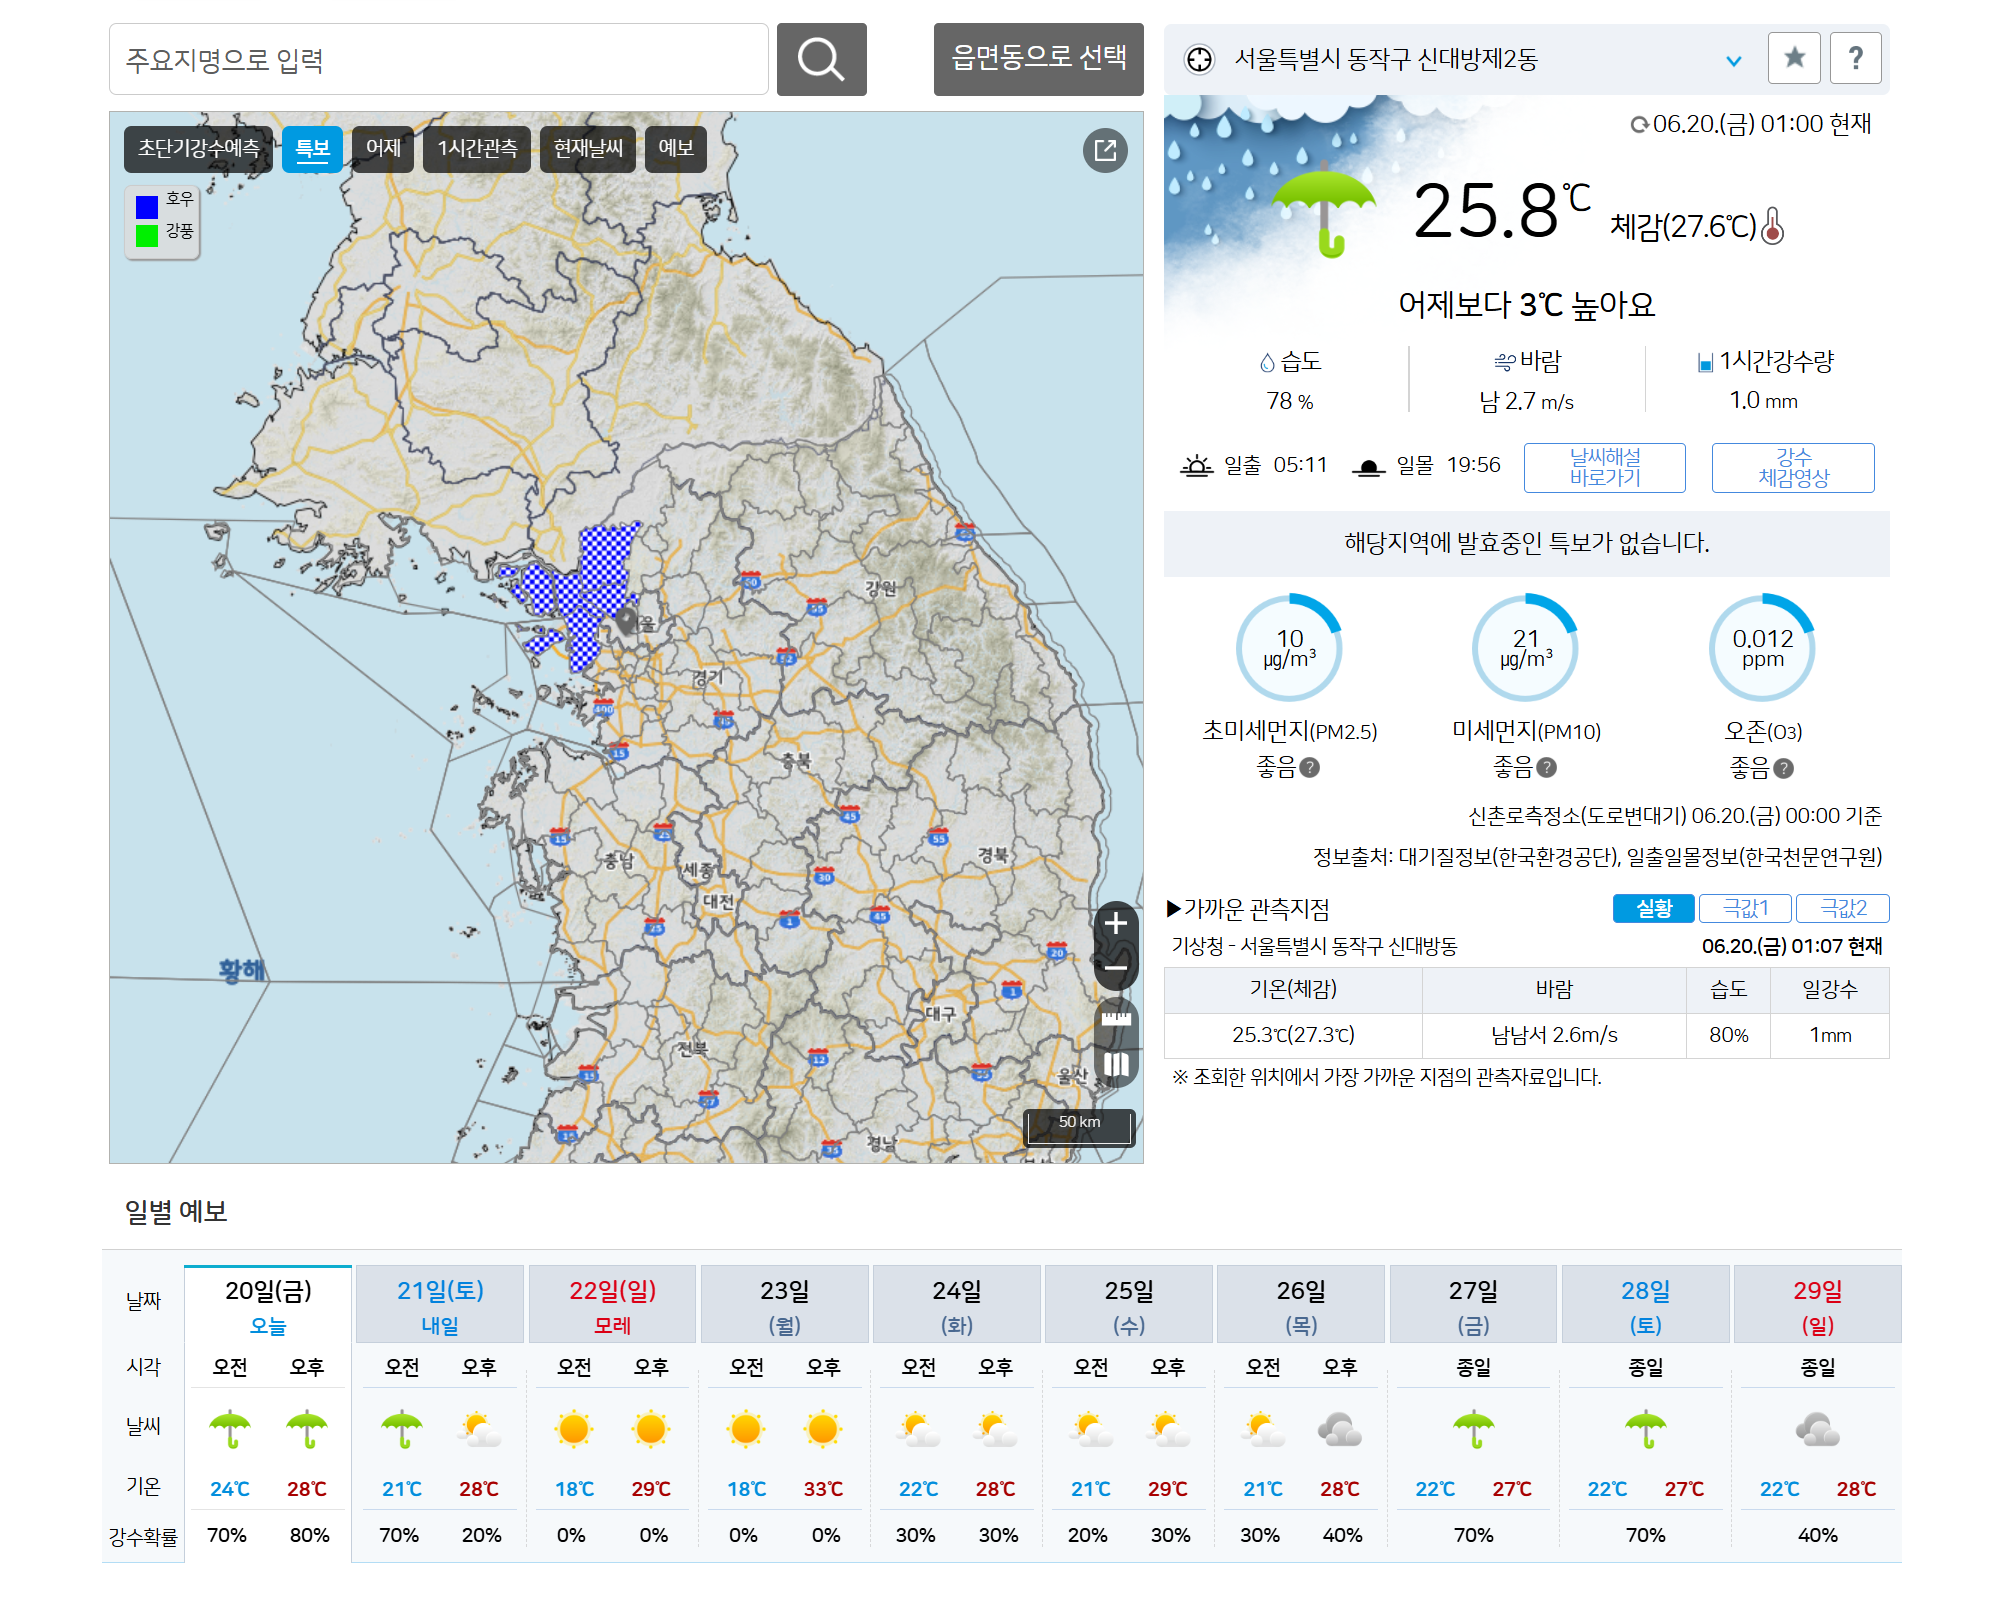1990x1598 pixels.
Task: Open the question mark help button
Action: point(1855,57)
